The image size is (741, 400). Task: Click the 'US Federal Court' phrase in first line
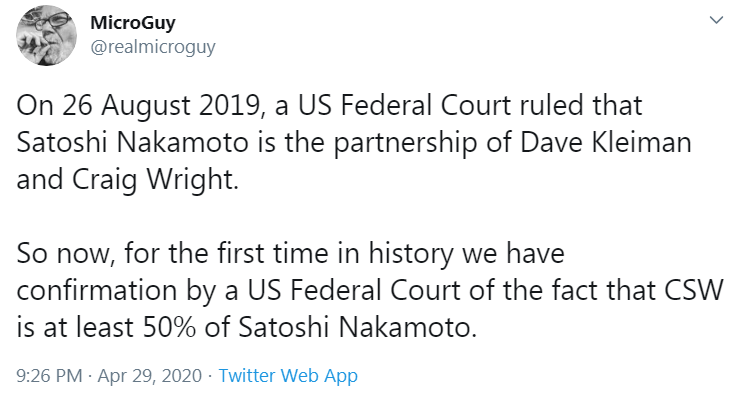tap(405, 105)
